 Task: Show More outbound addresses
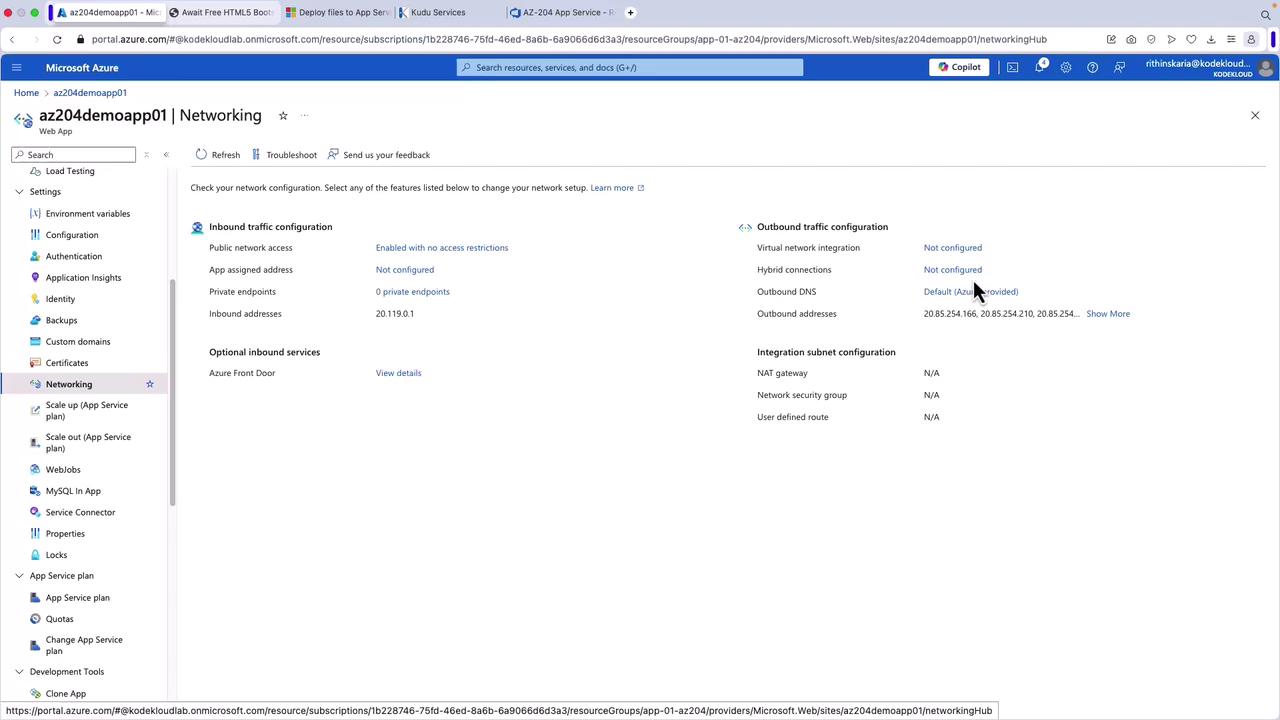1108,314
